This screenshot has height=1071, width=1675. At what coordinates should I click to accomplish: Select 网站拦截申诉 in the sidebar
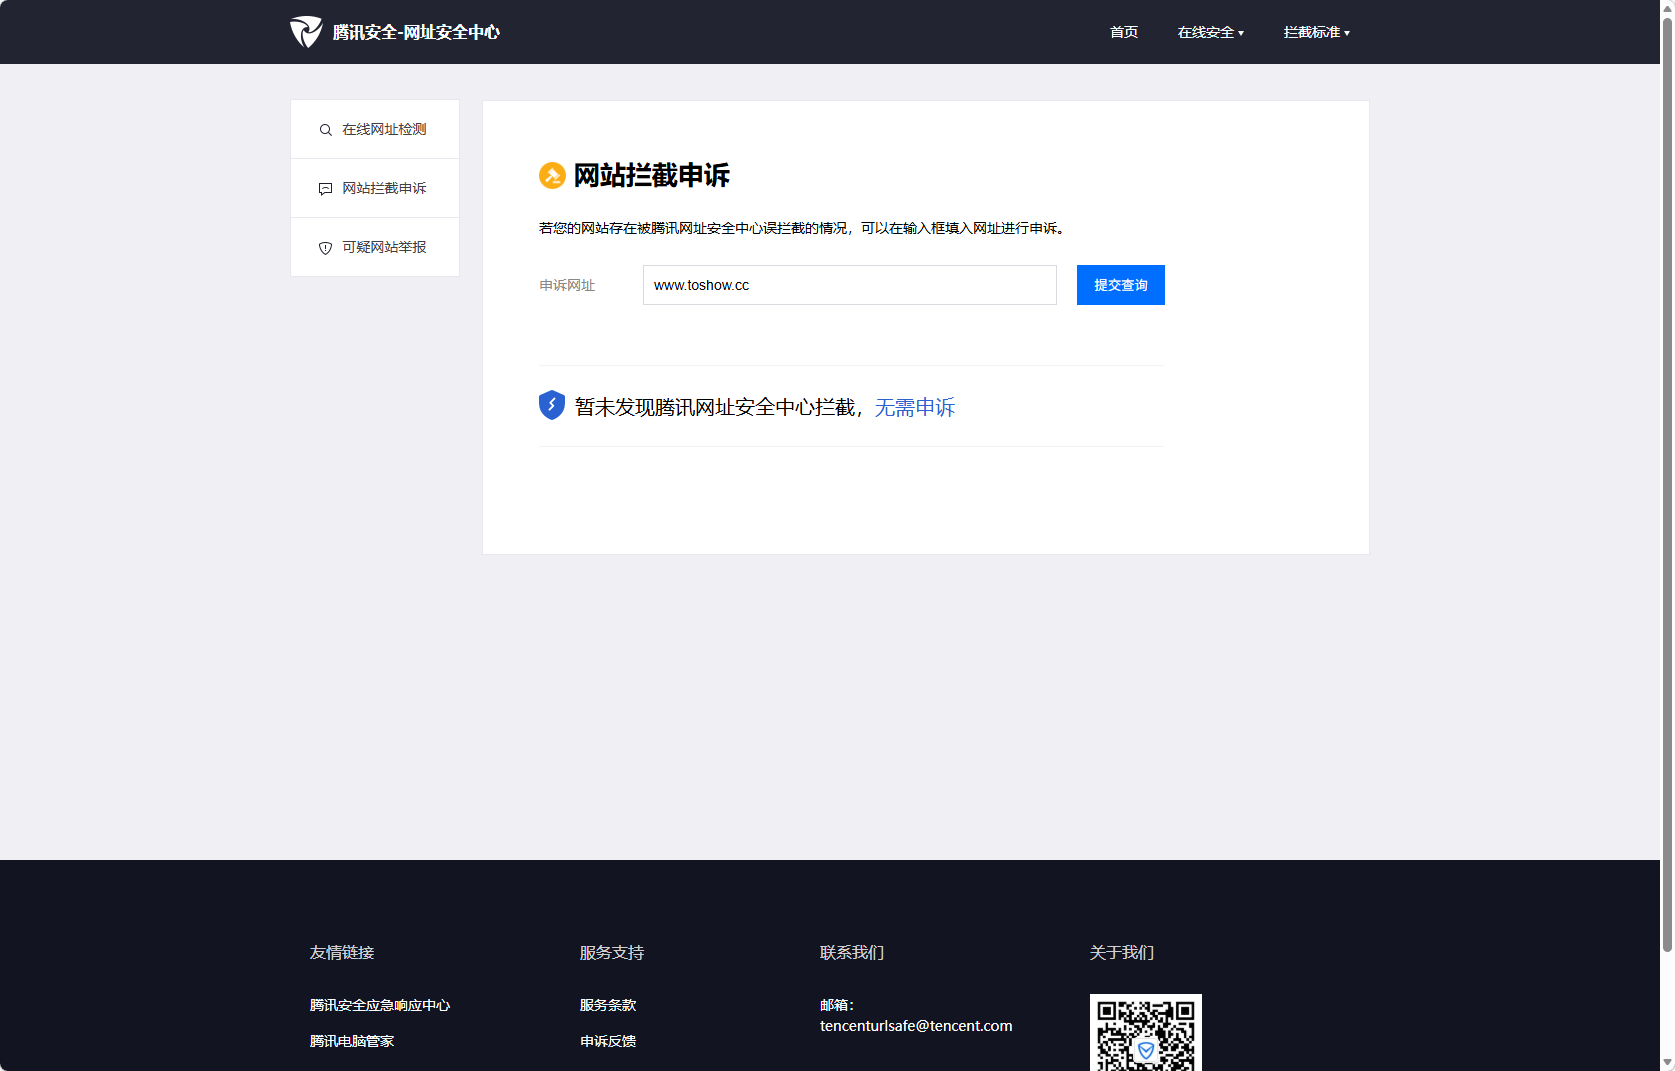375,188
